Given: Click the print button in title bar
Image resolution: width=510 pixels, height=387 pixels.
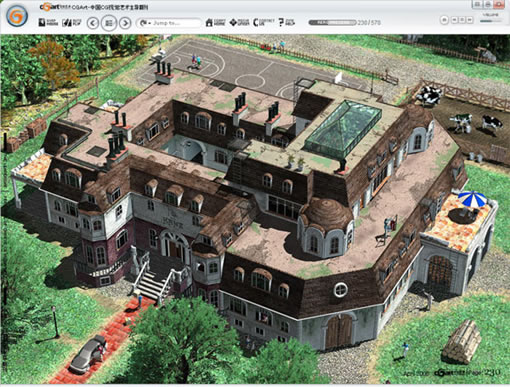Looking at the screenshot, I should (488, 4).
